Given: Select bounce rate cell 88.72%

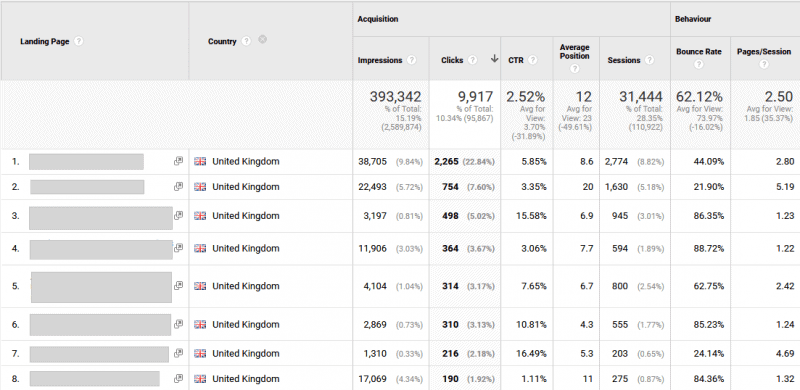Looking at the screenshot, I should point(708,248).
